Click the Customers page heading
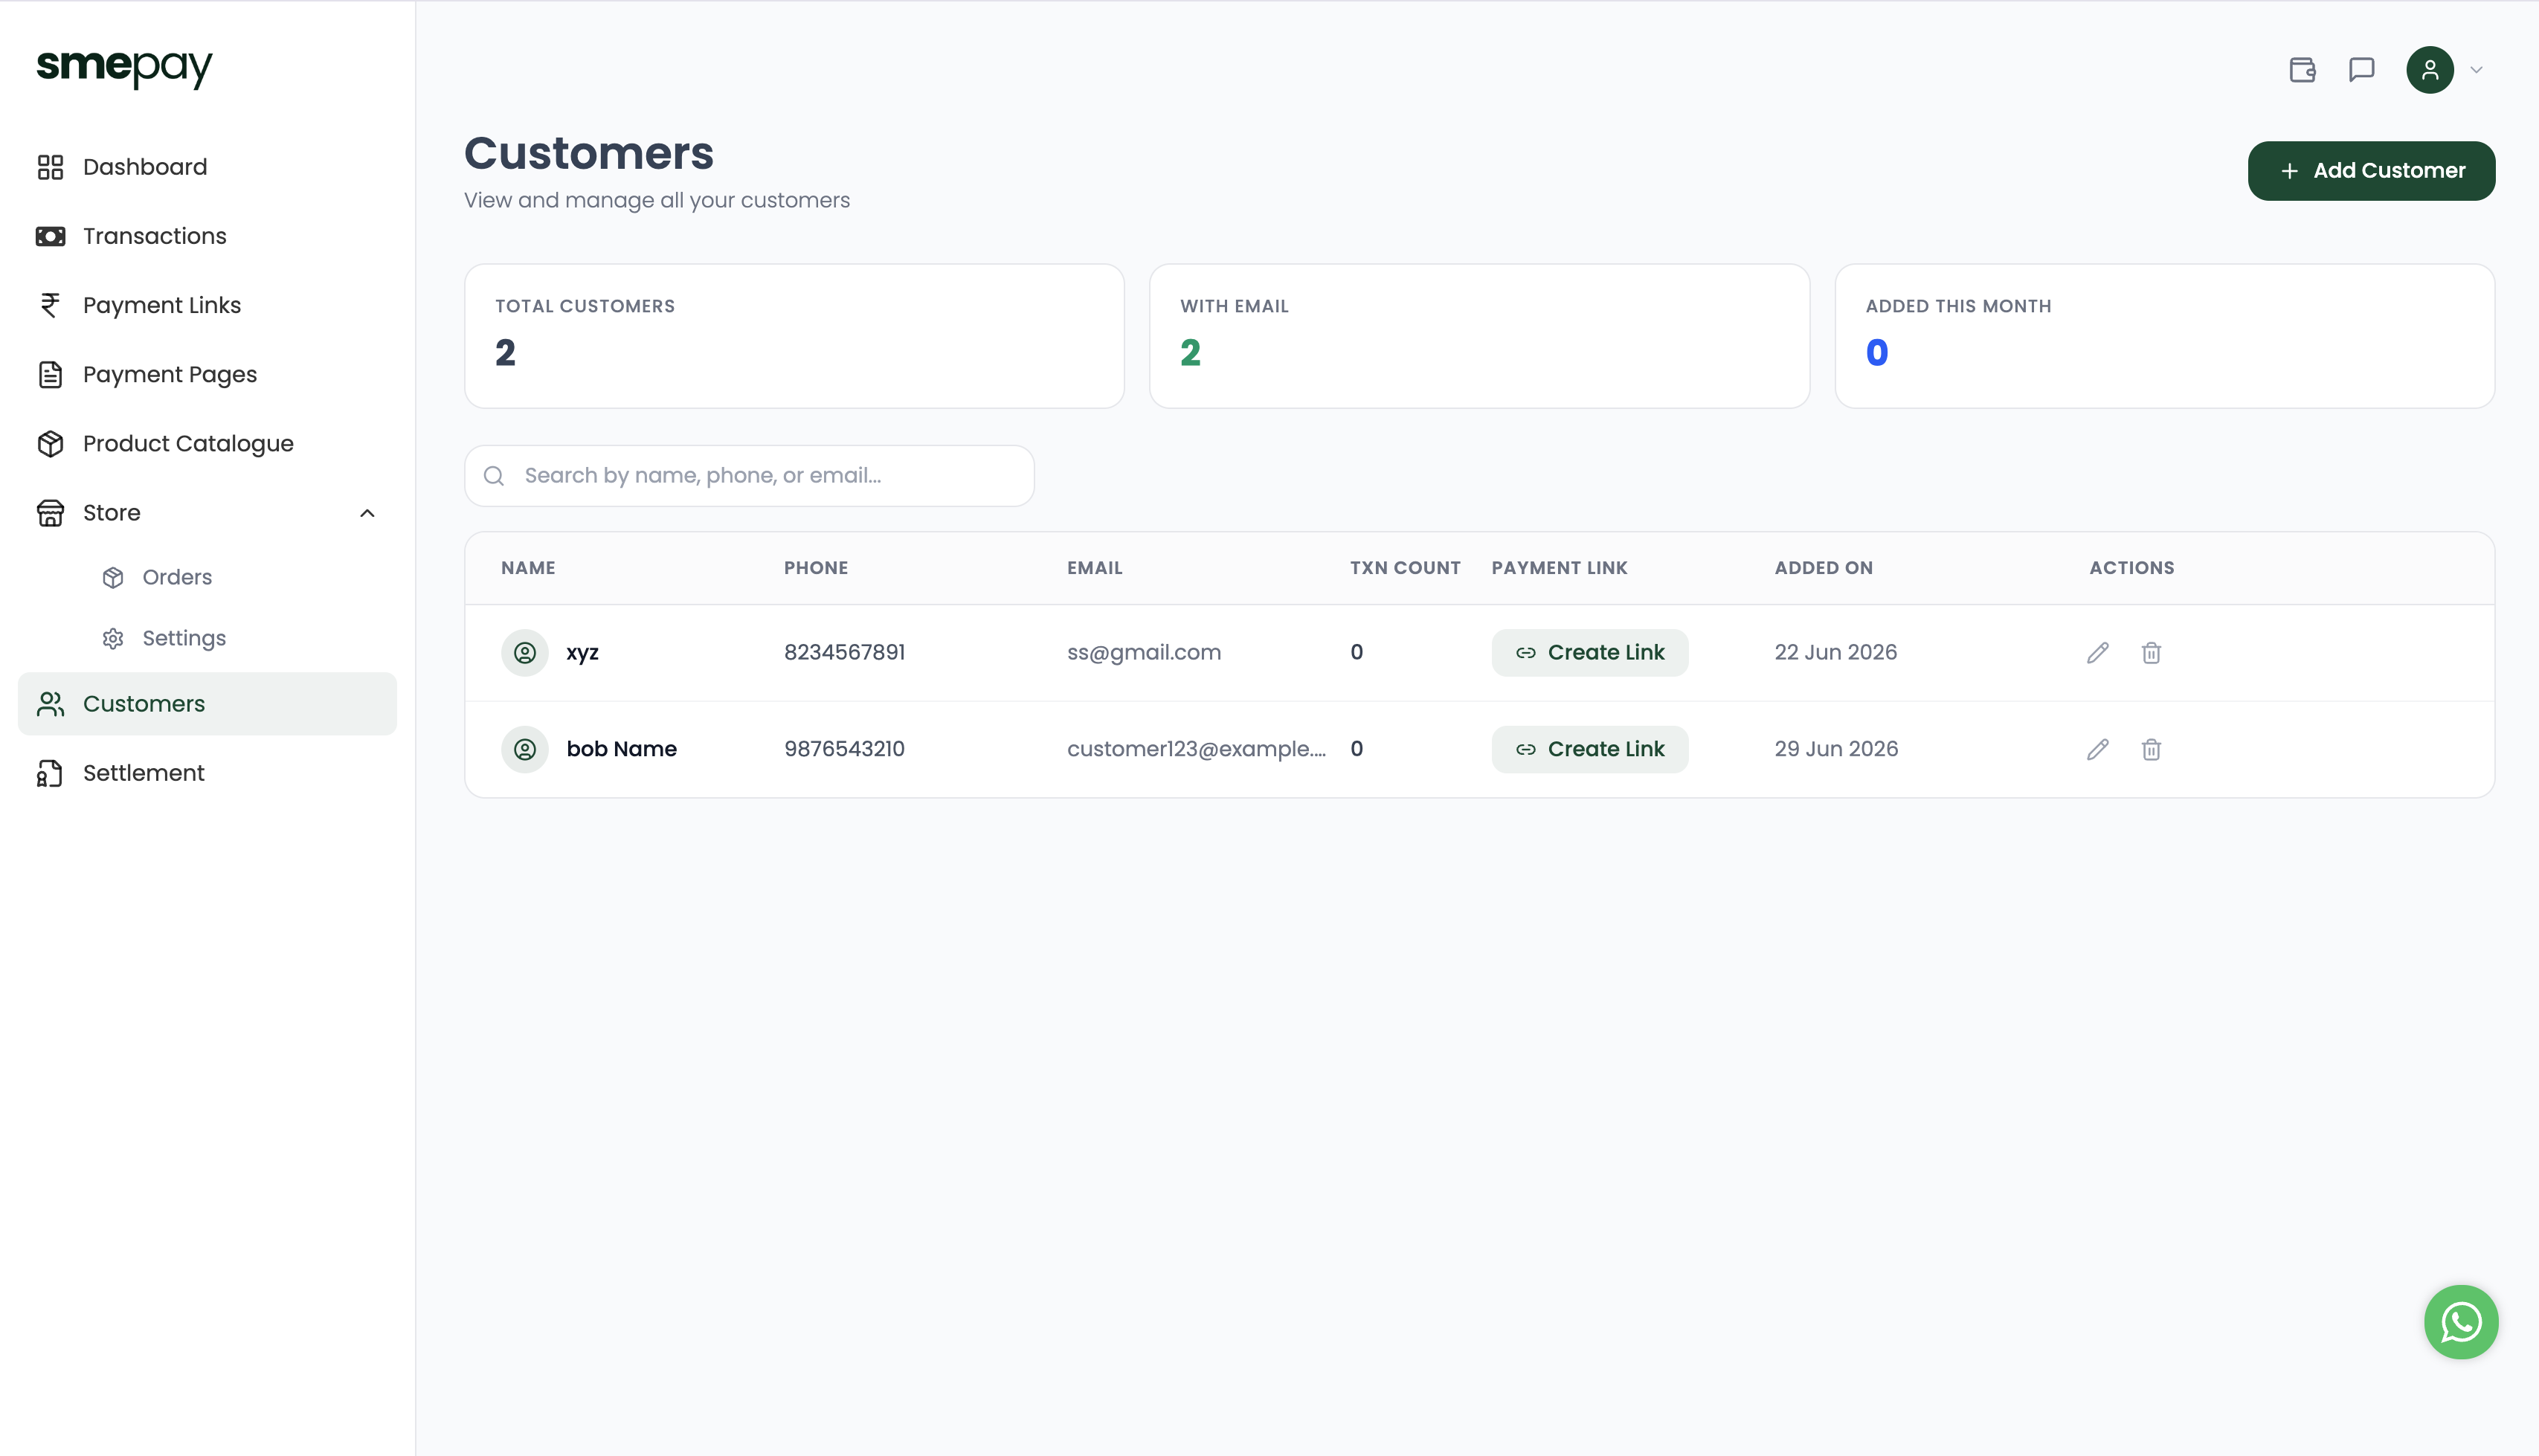 coord(589,154)
